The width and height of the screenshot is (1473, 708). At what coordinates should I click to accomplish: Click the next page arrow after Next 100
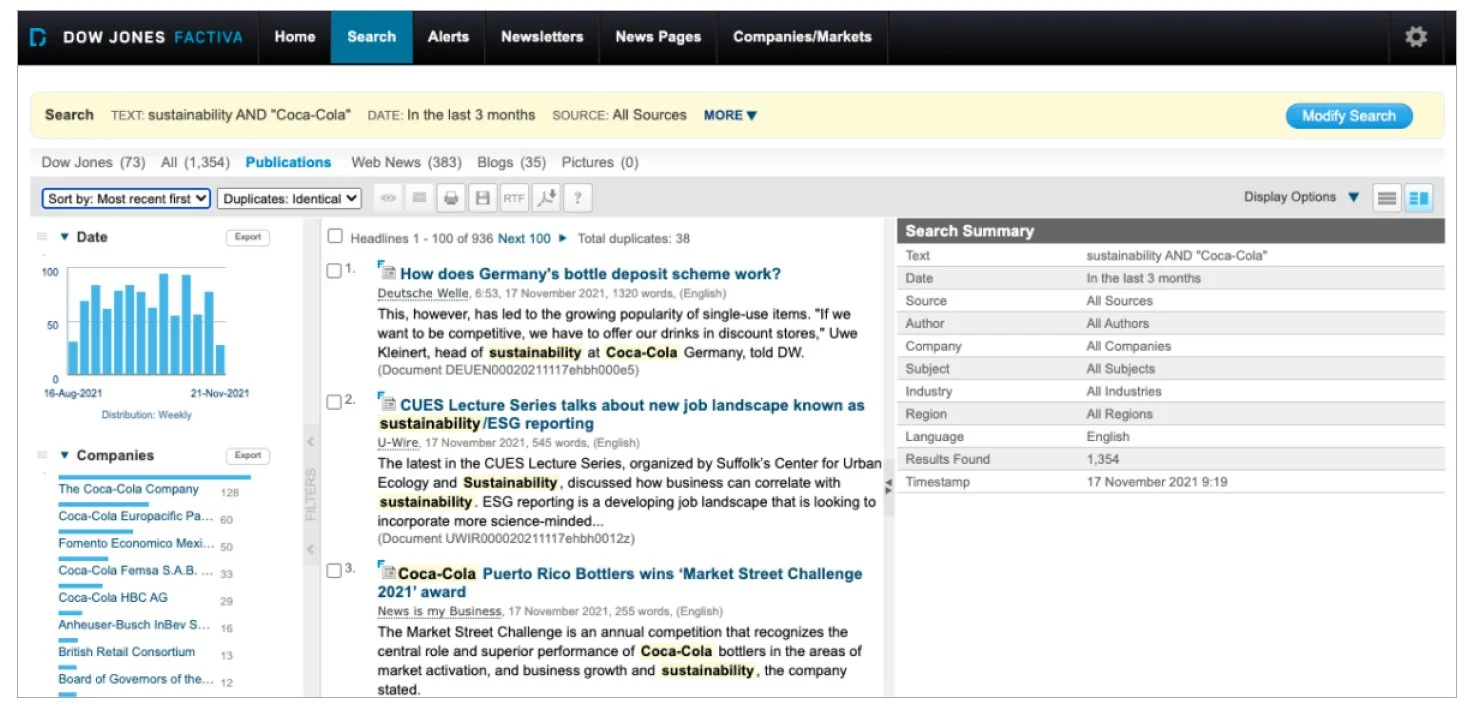click(x=563, y=238)
